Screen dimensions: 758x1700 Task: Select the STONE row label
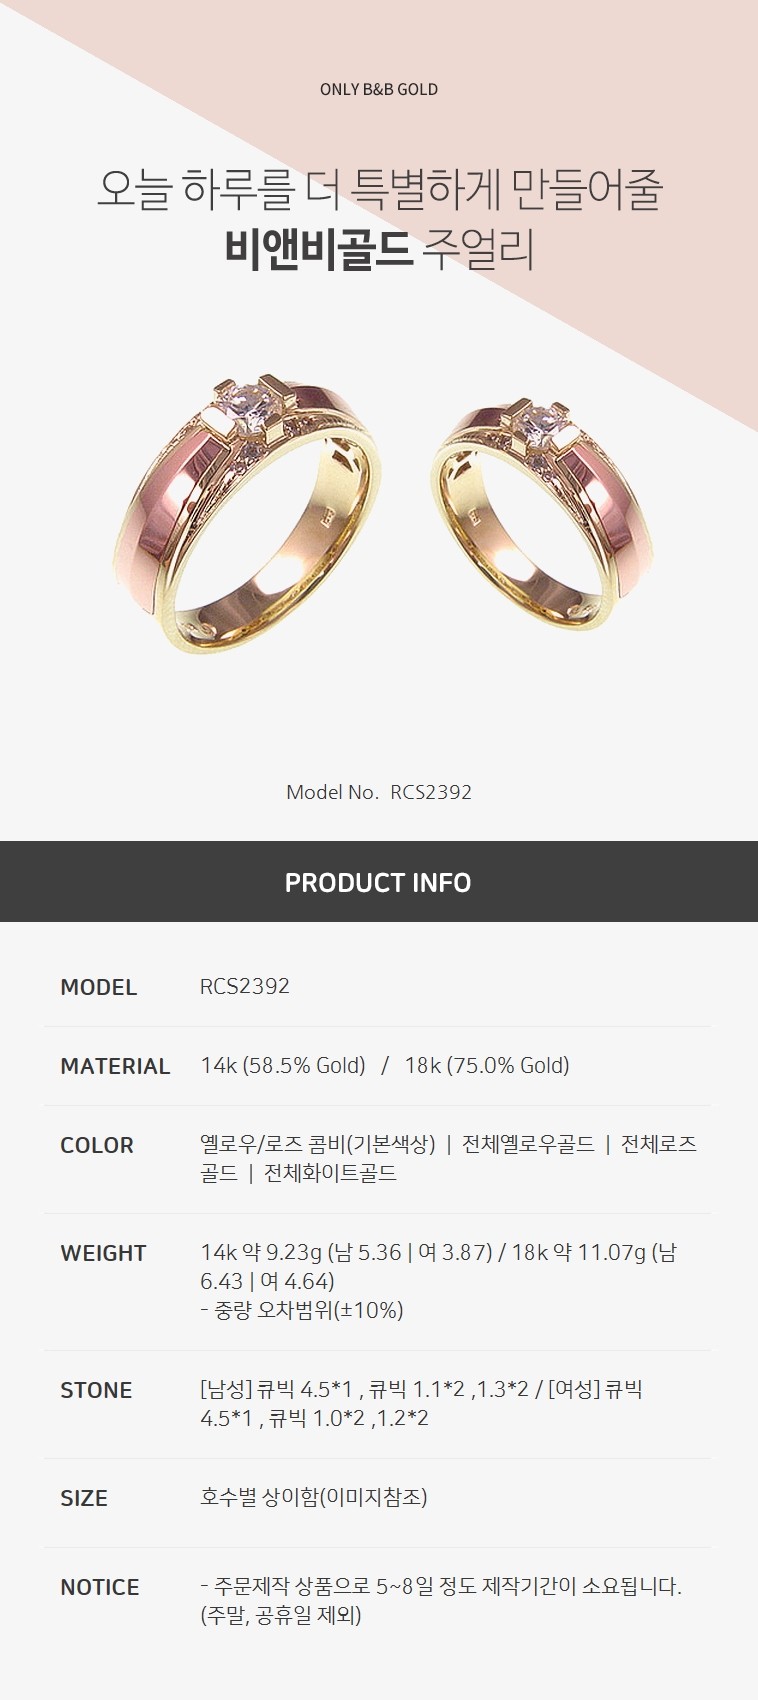[96, 1390]
